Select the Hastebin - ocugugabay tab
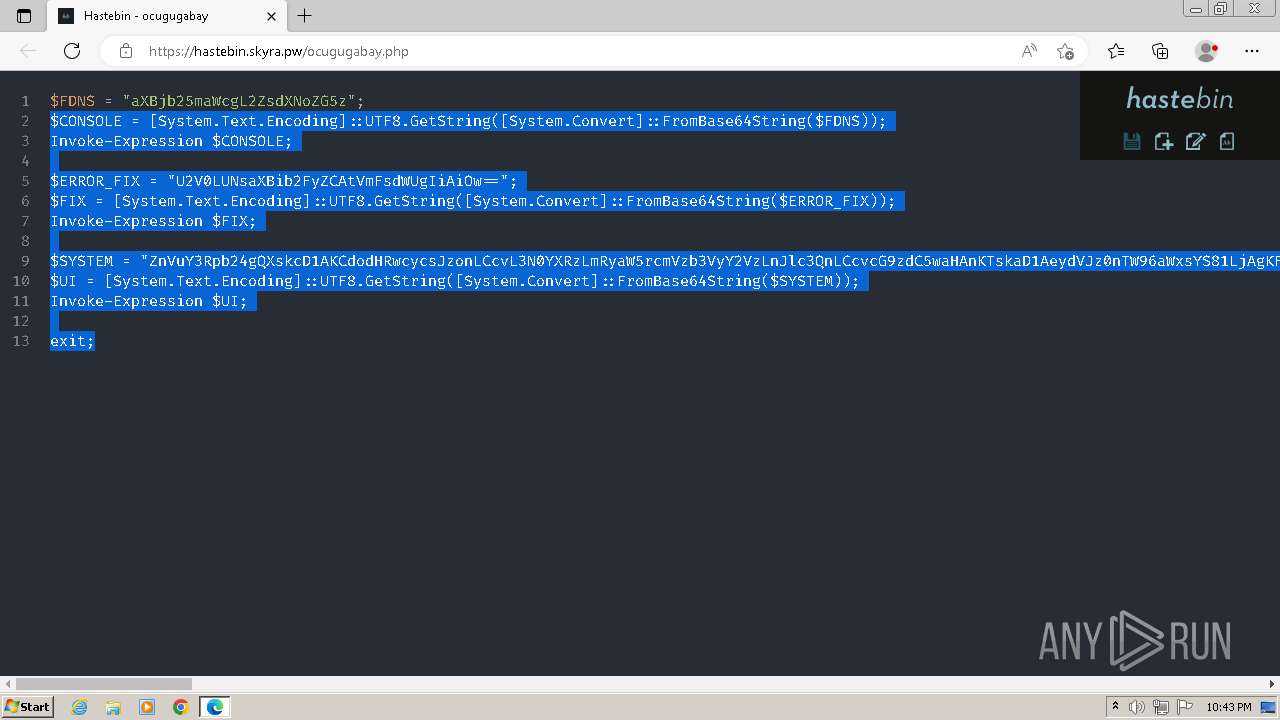This screenshot has width=1280, height=720. 167,16
